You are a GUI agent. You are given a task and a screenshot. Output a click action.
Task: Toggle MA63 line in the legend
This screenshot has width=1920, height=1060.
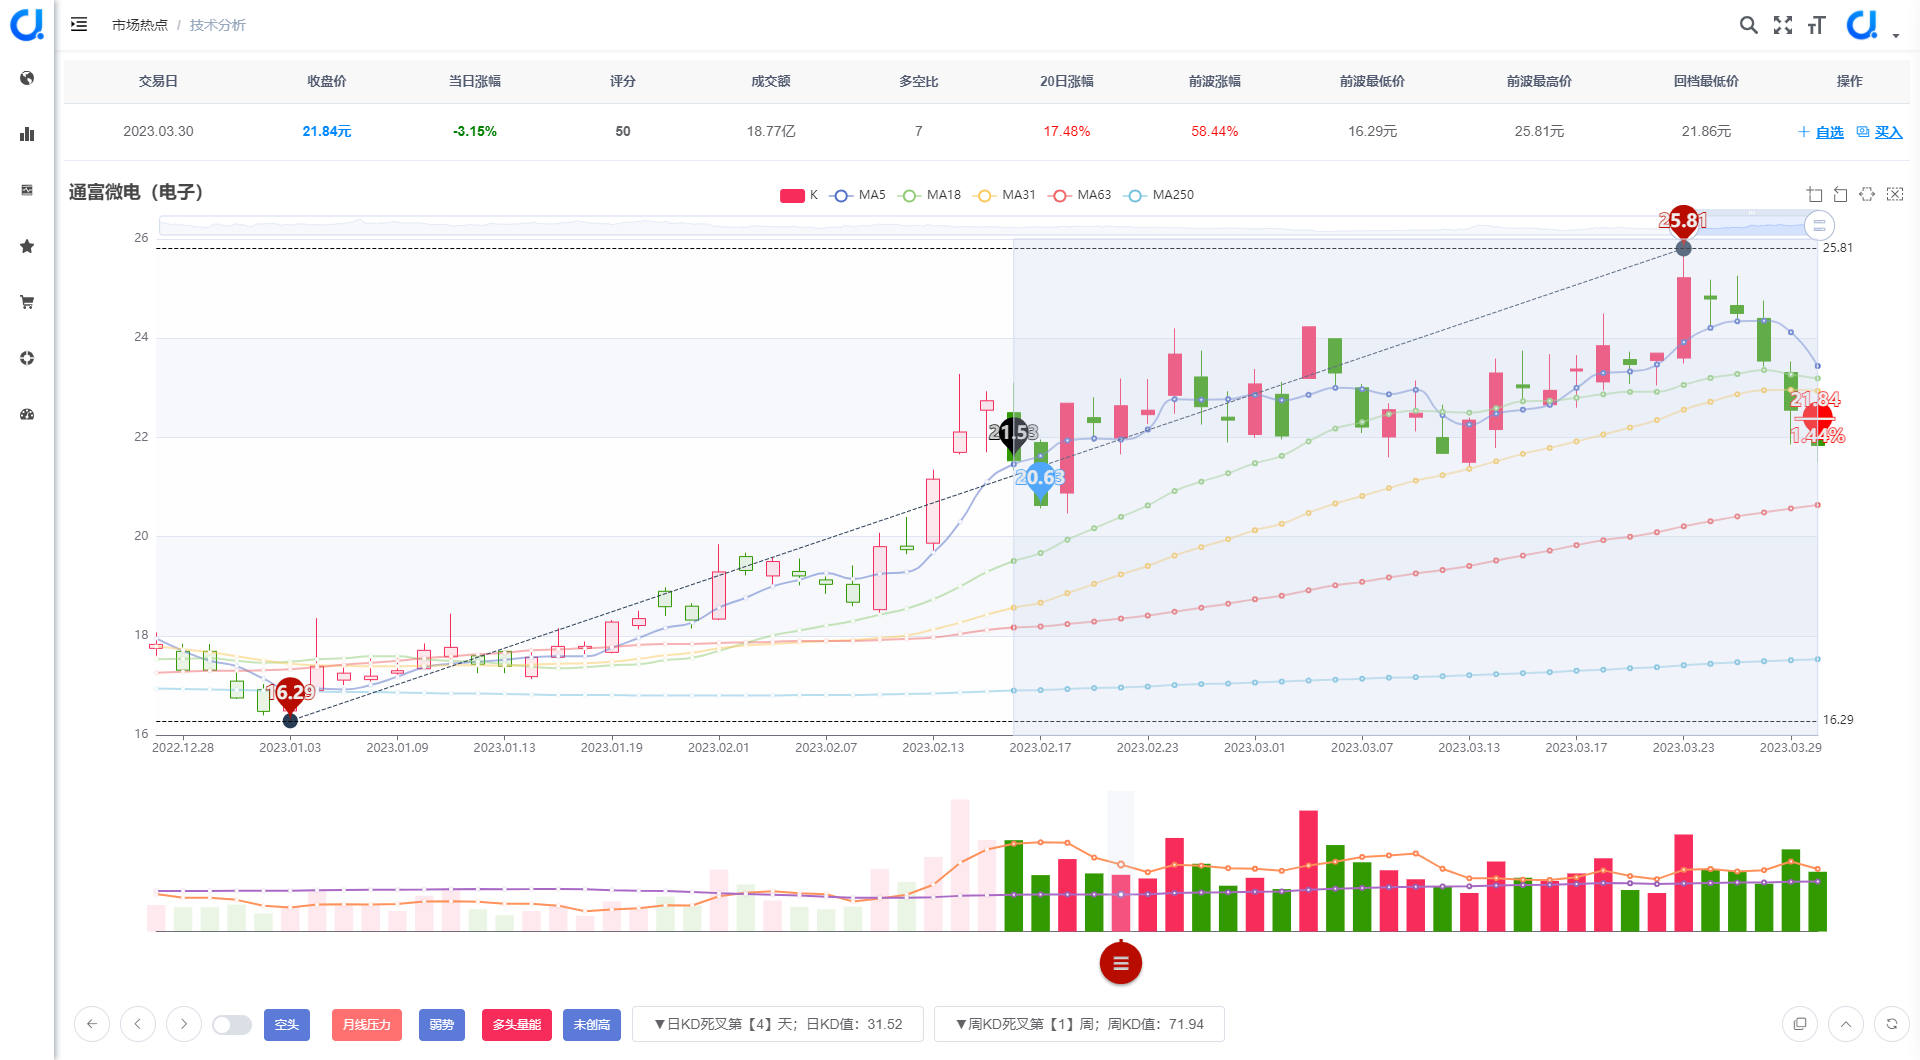(1080, 195)
